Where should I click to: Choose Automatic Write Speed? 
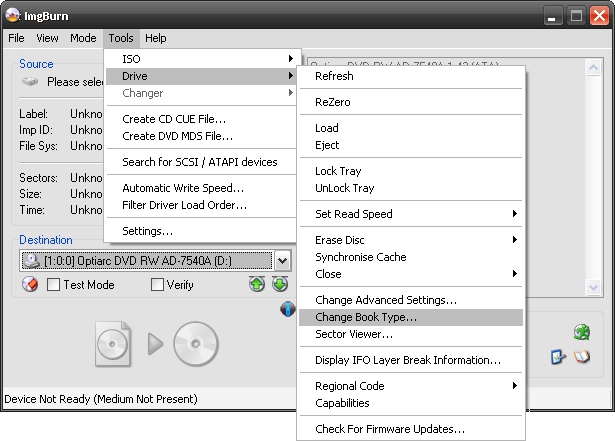[x=201, y=188]
